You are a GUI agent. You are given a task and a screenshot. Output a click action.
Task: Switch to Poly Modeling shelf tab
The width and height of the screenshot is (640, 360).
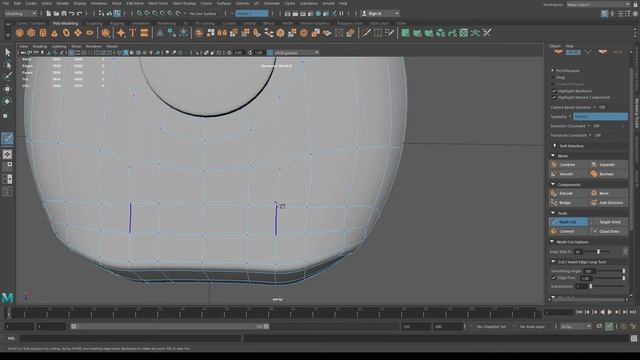(x=65, y=23)
